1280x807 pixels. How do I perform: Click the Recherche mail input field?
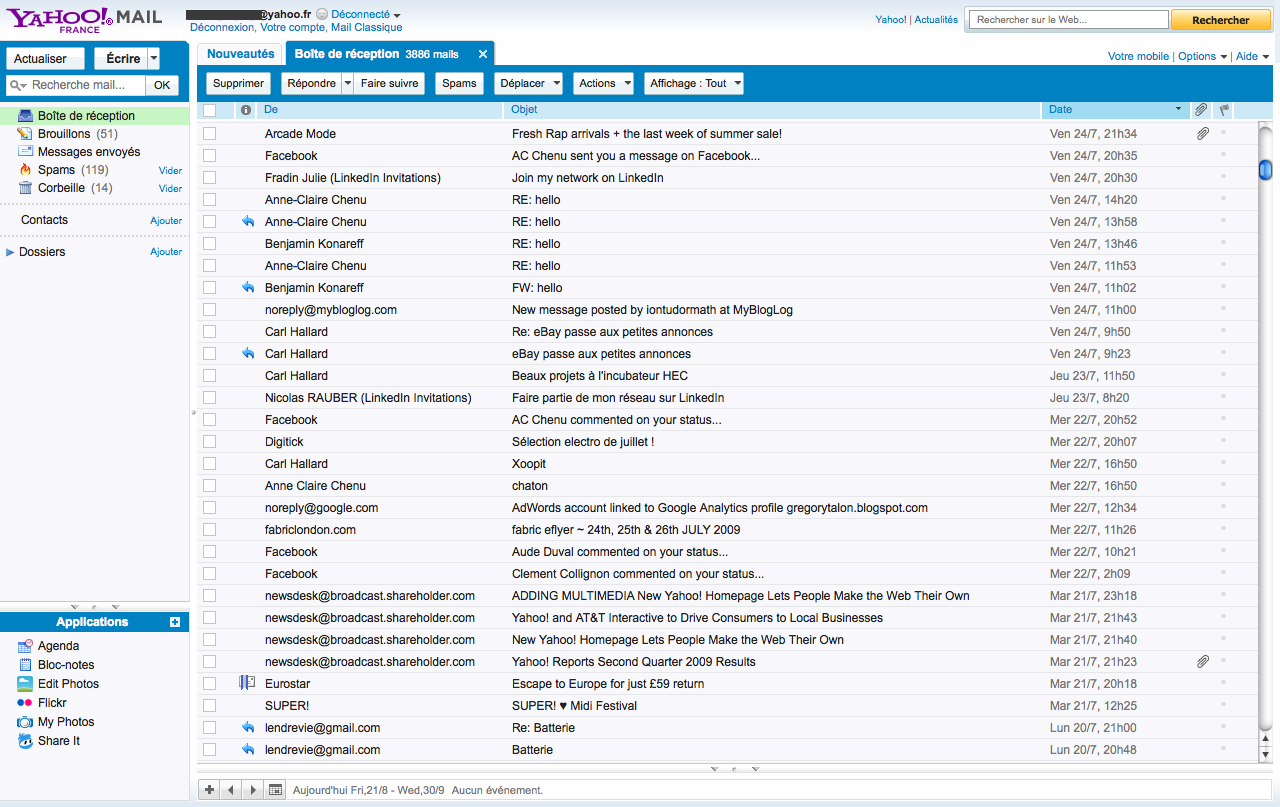(77, 85)
